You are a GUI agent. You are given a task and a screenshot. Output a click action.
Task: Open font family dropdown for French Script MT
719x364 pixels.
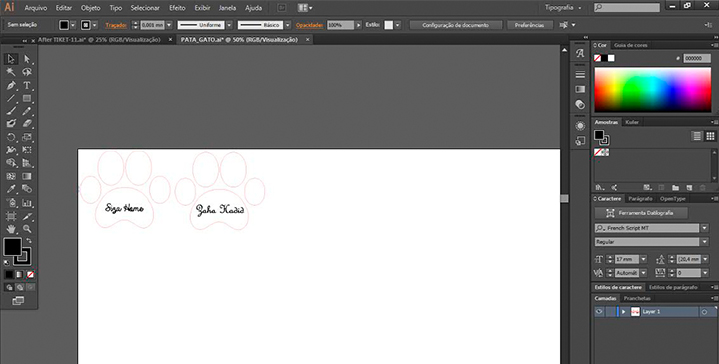705,228
